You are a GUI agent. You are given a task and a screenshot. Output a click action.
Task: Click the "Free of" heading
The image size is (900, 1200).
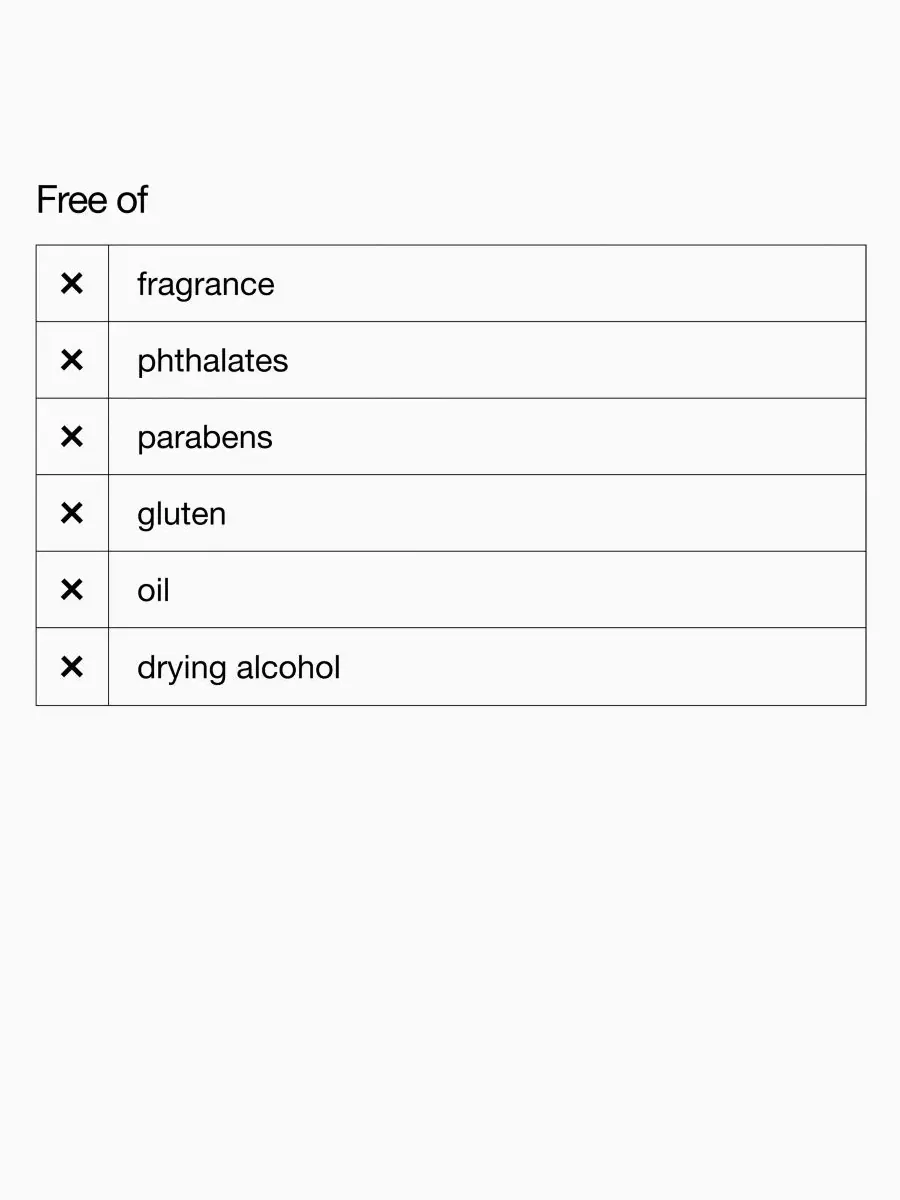point(92,200)
